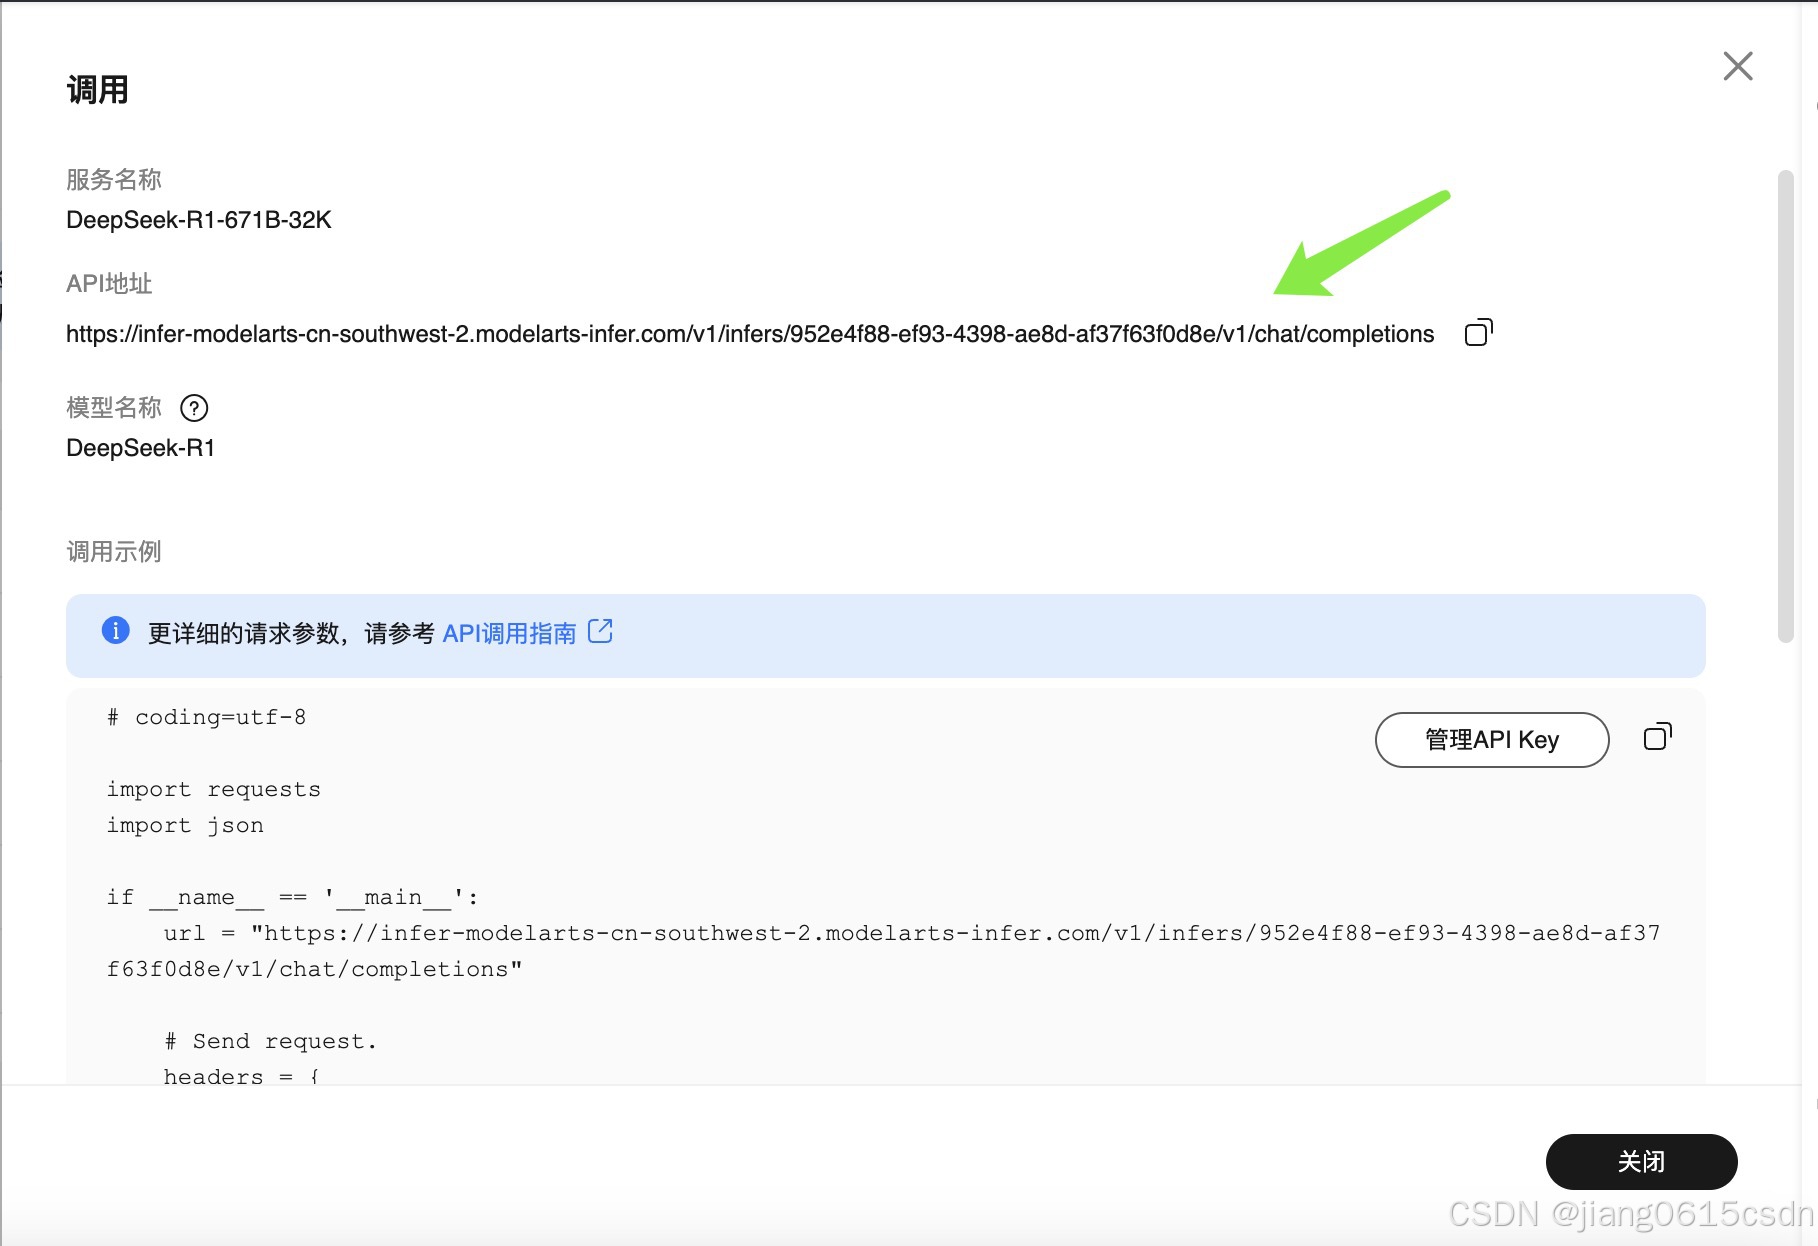Click the 'headers = {' code line
Image resolution: width=1818 pixels, height=1246 pixels.
[x=241, y=1077]
